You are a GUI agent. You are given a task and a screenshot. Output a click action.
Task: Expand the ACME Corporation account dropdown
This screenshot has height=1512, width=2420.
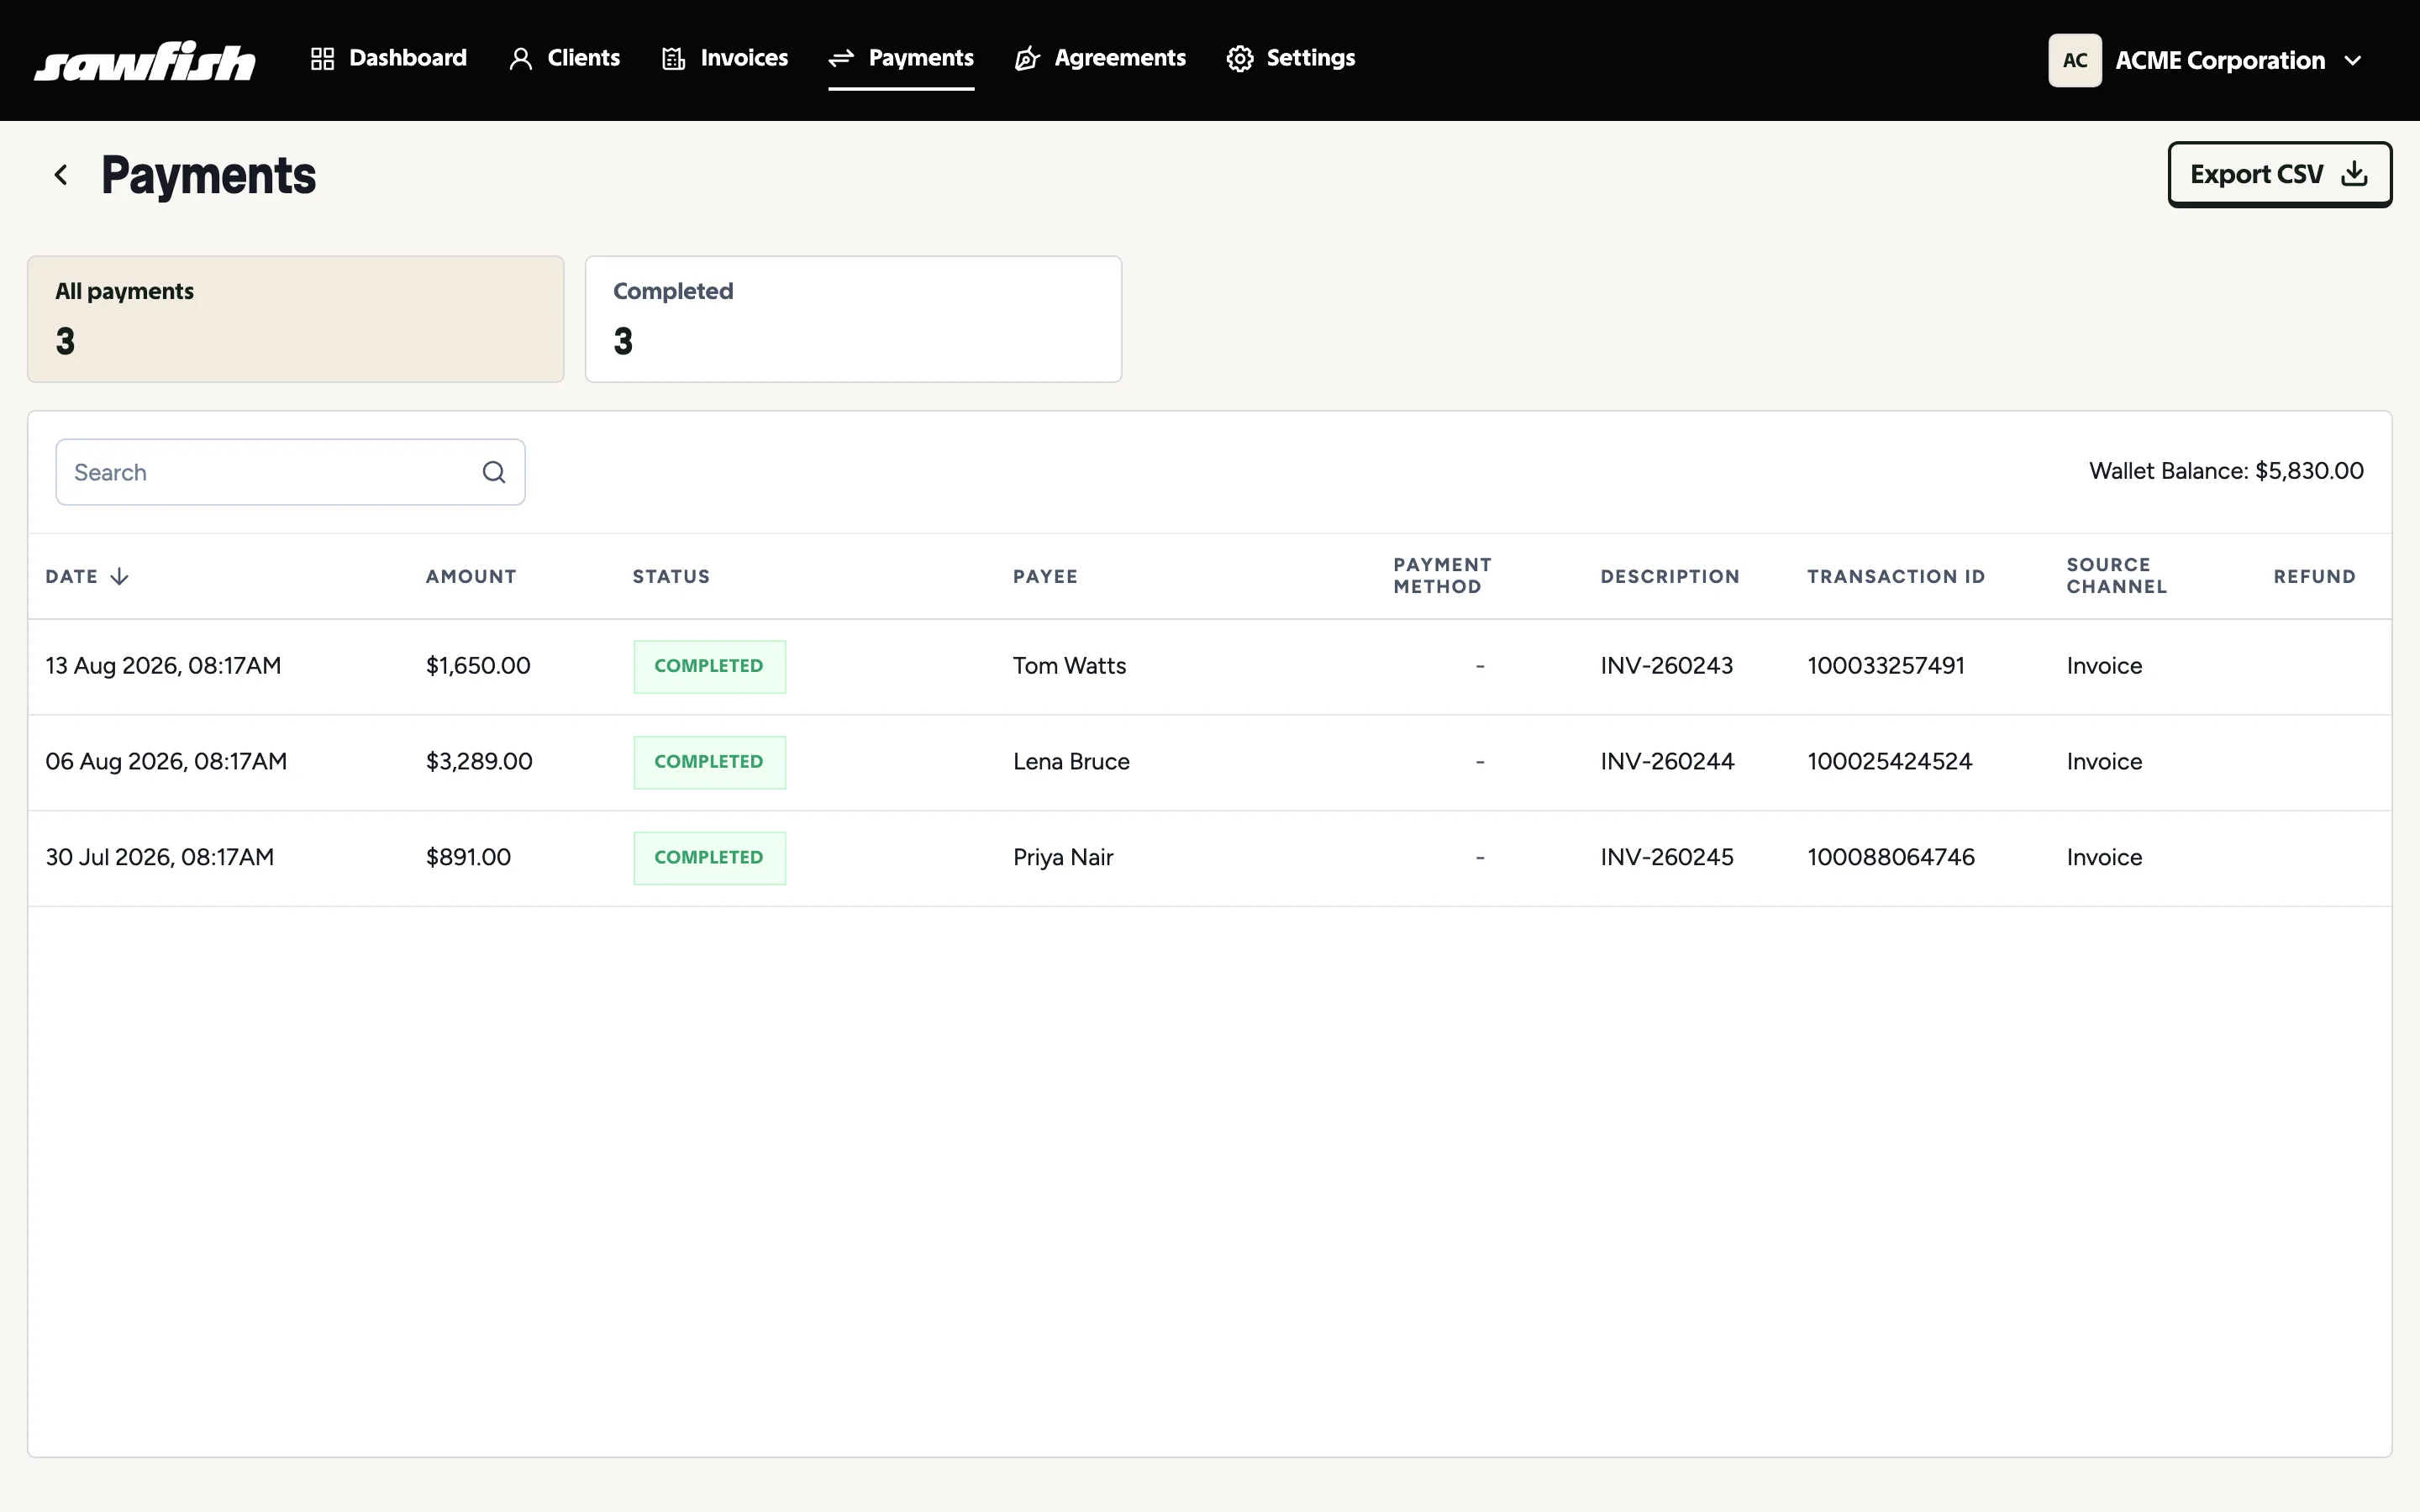coord(2207,60)
